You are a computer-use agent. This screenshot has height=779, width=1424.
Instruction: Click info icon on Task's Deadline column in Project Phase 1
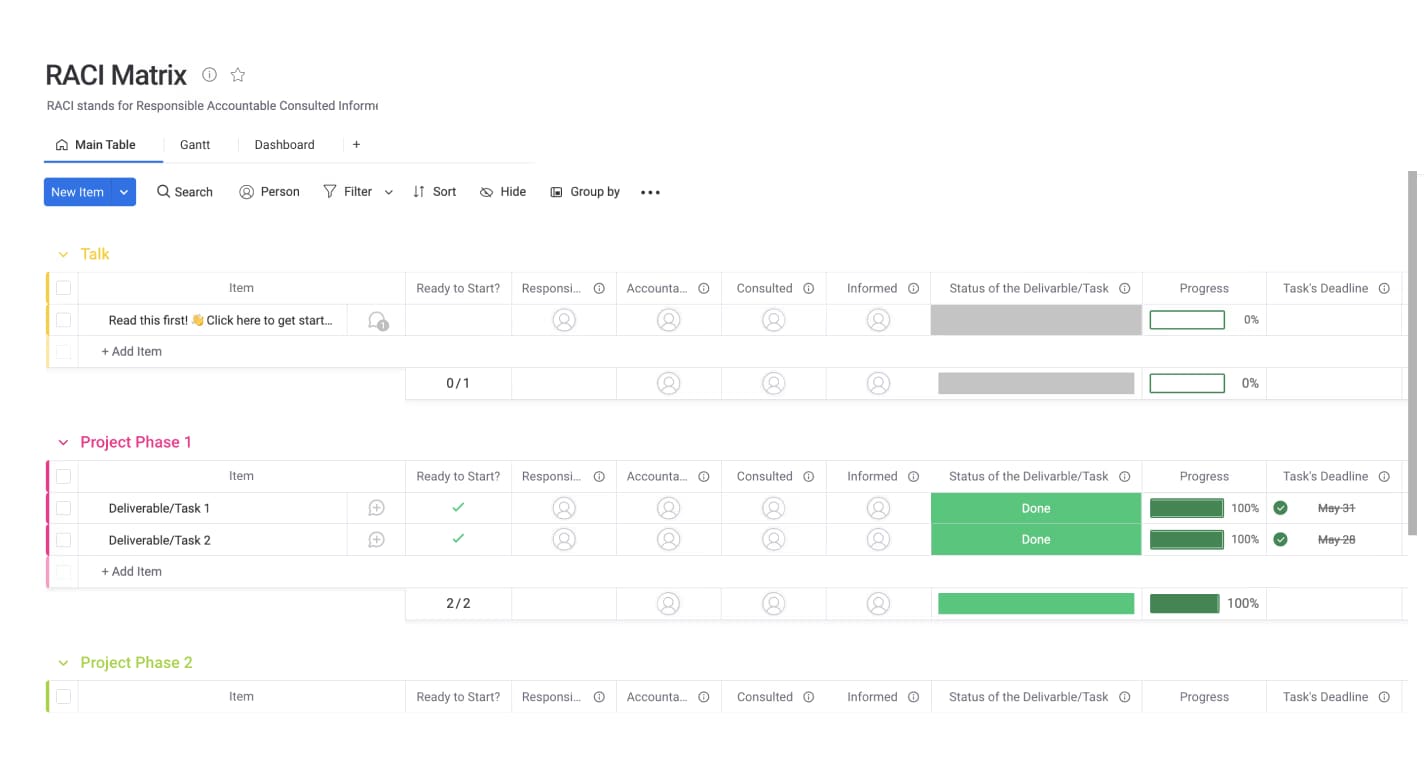[x=1384, y=476]
